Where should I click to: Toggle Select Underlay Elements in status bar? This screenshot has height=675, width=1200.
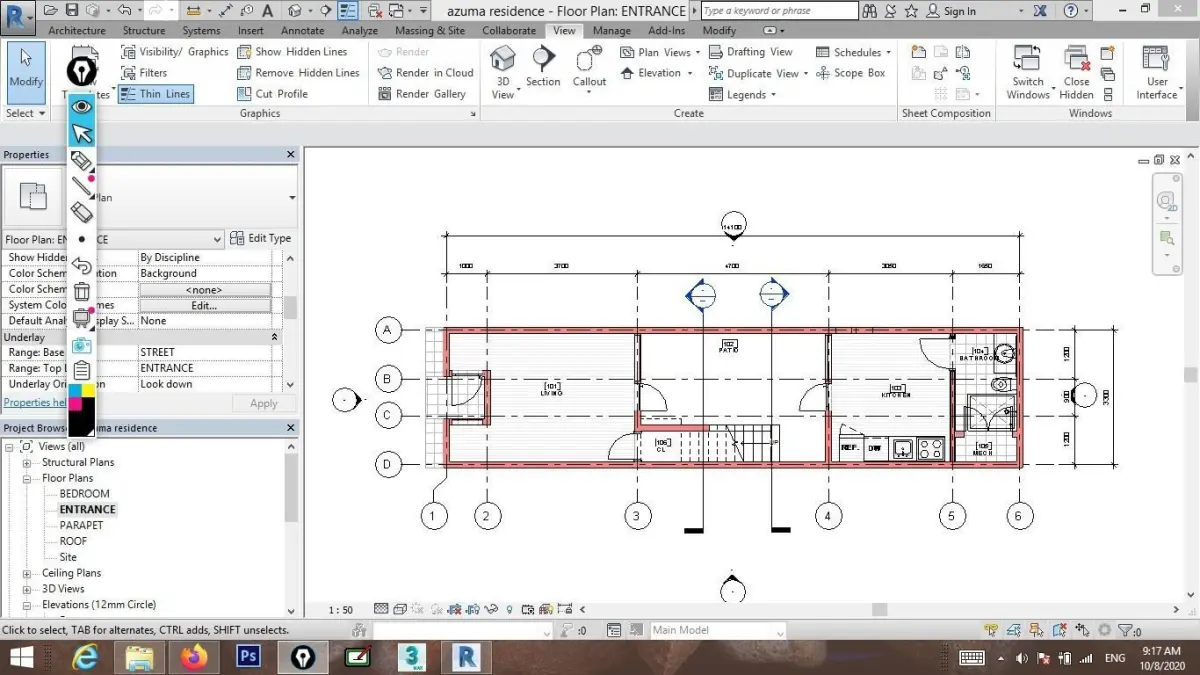1014,631
